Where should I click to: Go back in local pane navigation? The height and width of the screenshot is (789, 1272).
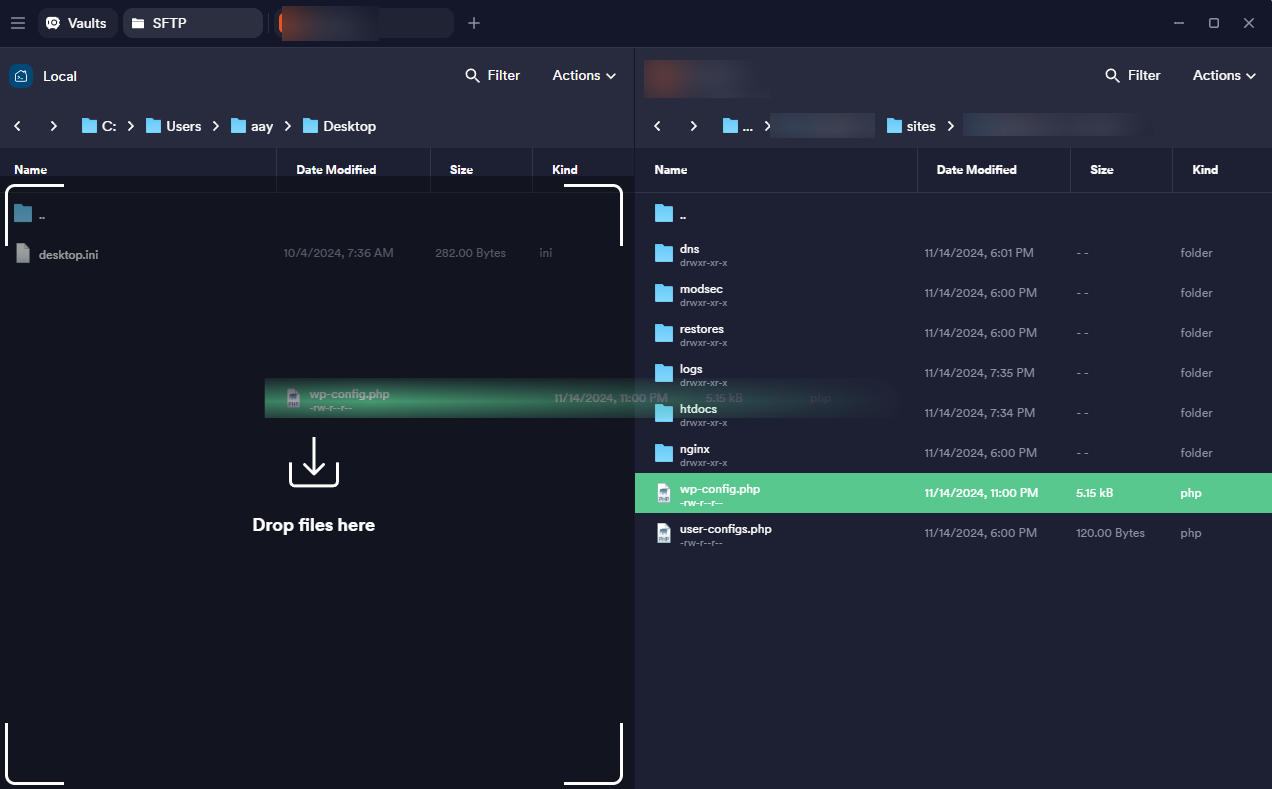click(18, 126)
